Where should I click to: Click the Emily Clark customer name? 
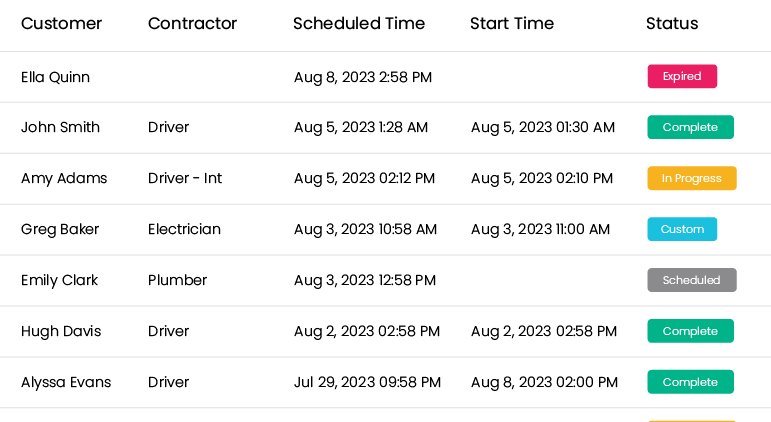(x=59, y=280)
